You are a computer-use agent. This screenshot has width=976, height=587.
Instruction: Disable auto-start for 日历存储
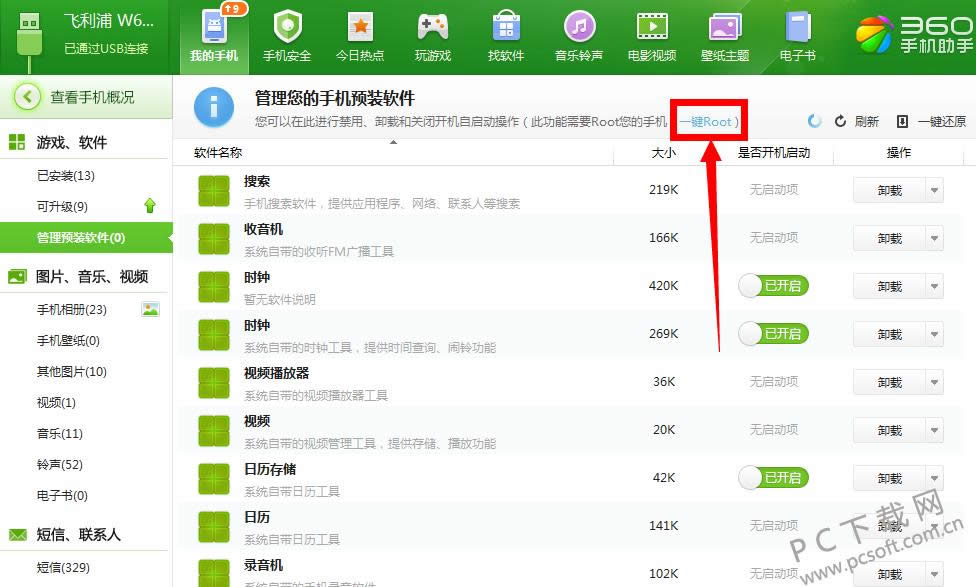click(x=773, y=478)
